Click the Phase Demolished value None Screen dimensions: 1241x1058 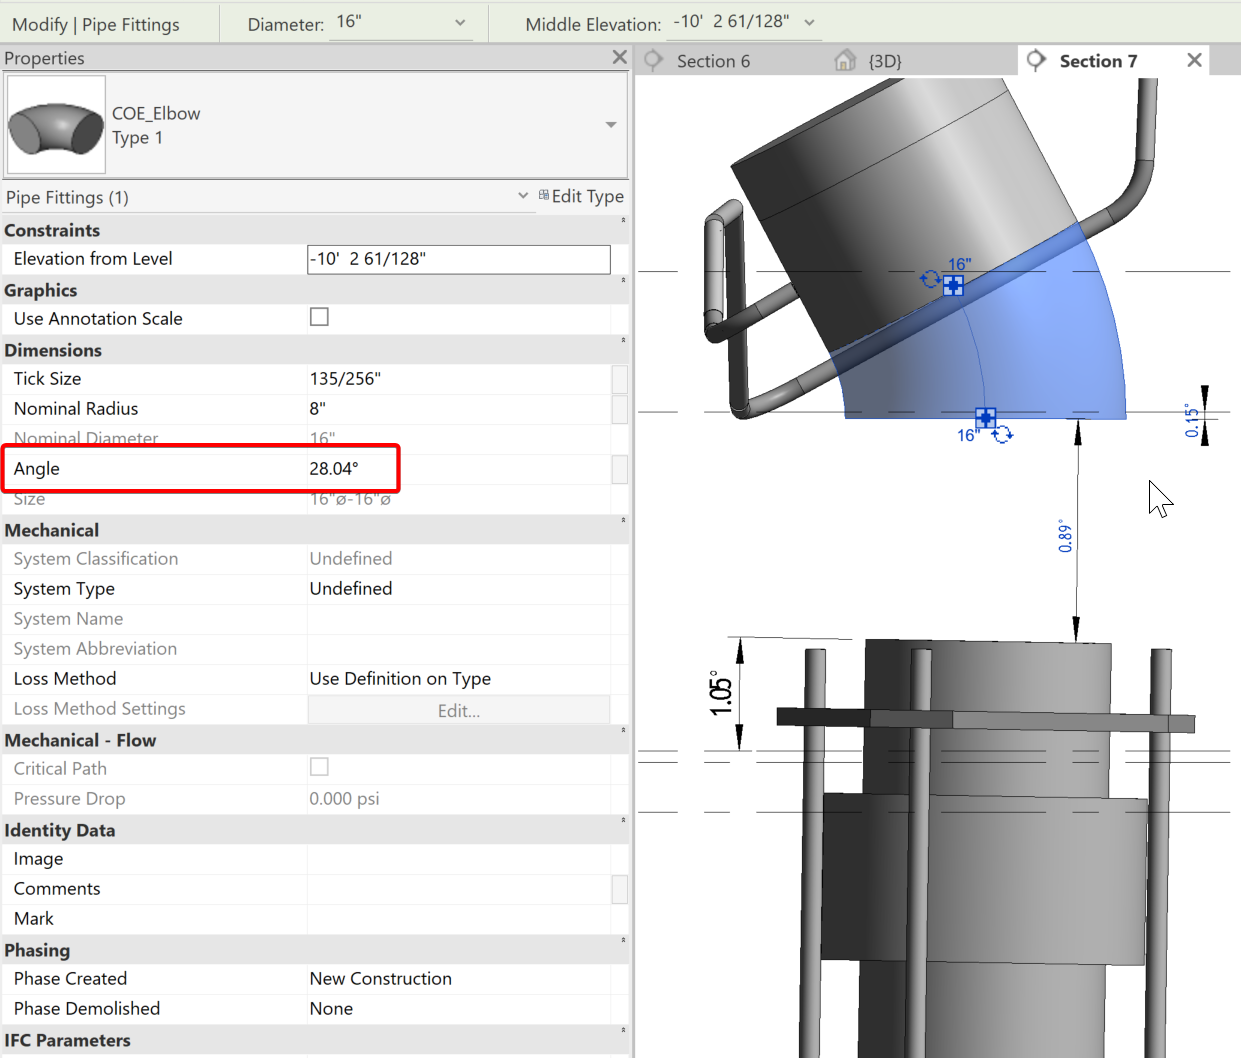click(x=331, y=1008)
